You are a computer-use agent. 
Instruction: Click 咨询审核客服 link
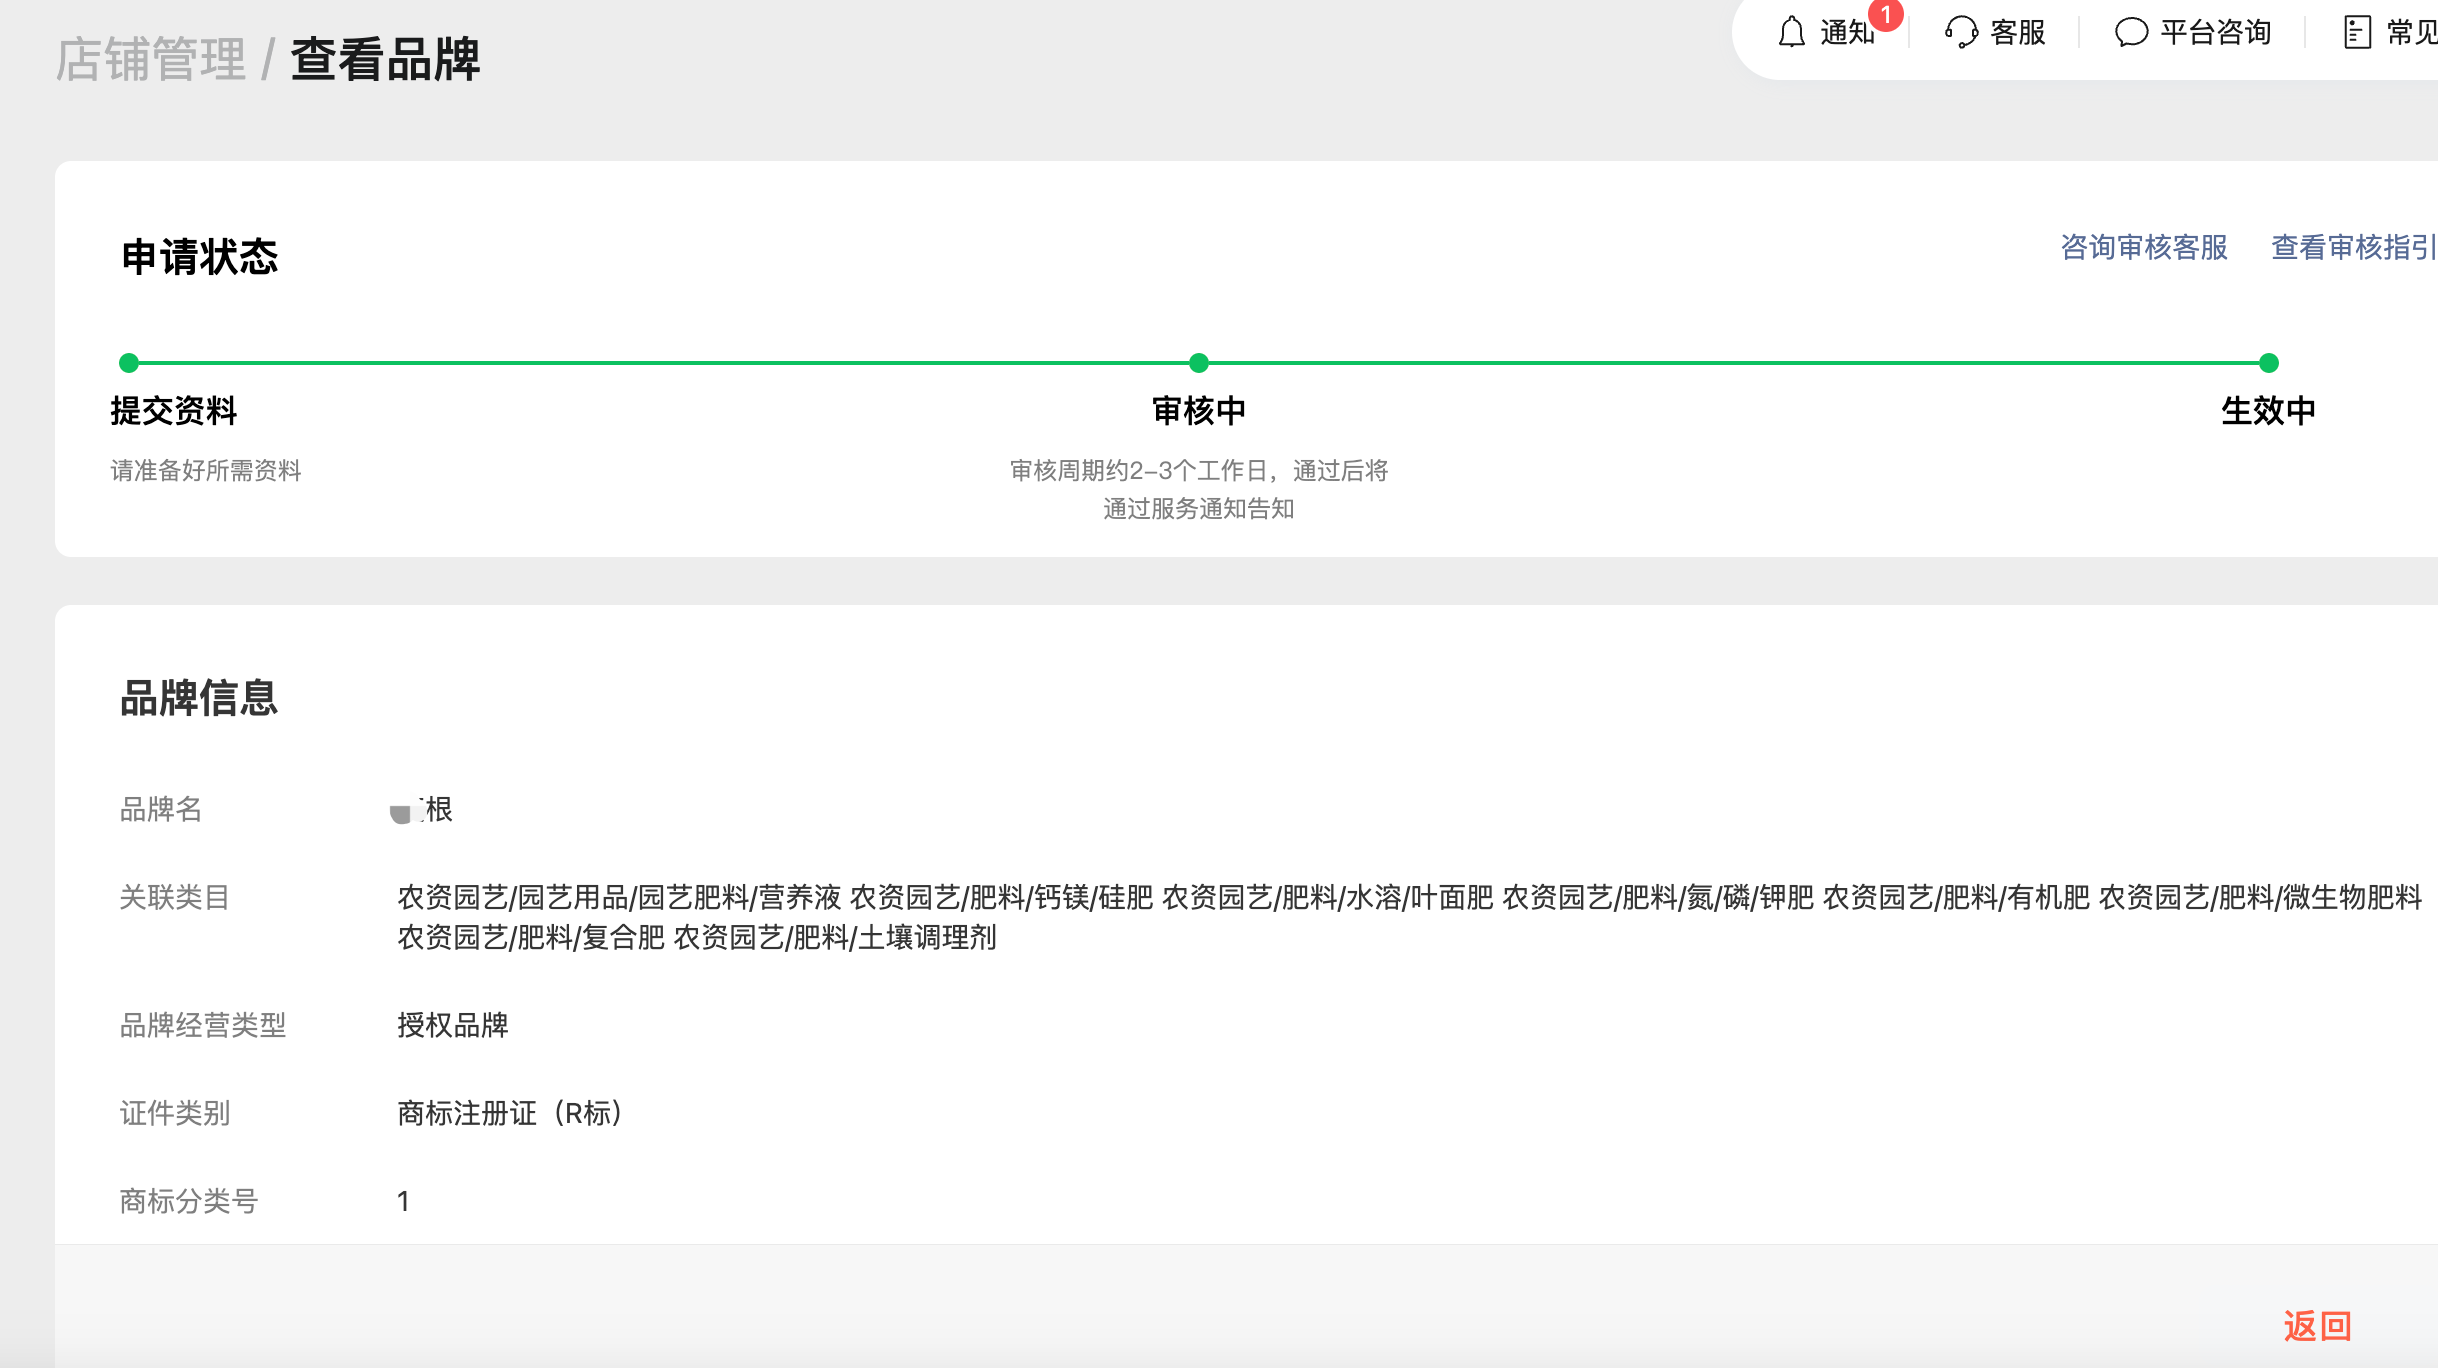(2144, 247)
